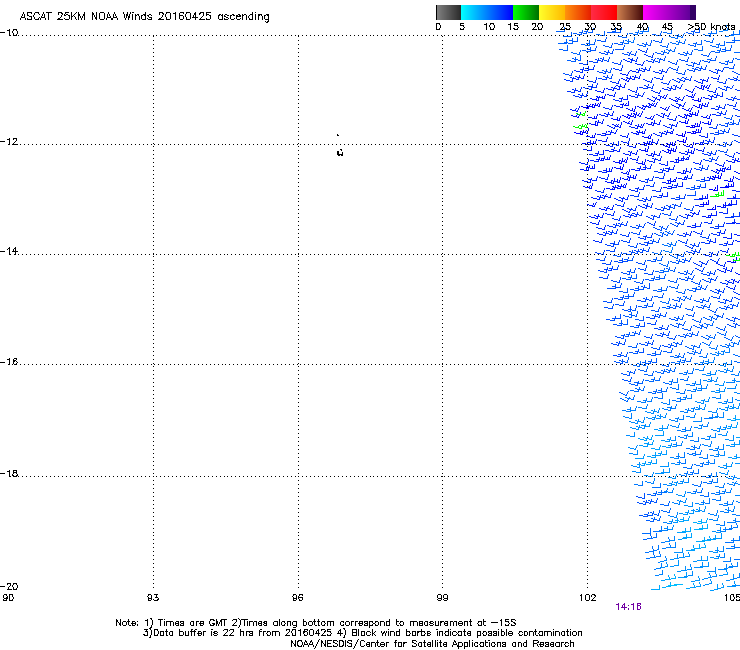Viewport: 740px width, 650px height.
Task: Click the '-18' latitude axis label
Action: coord(9,473)
